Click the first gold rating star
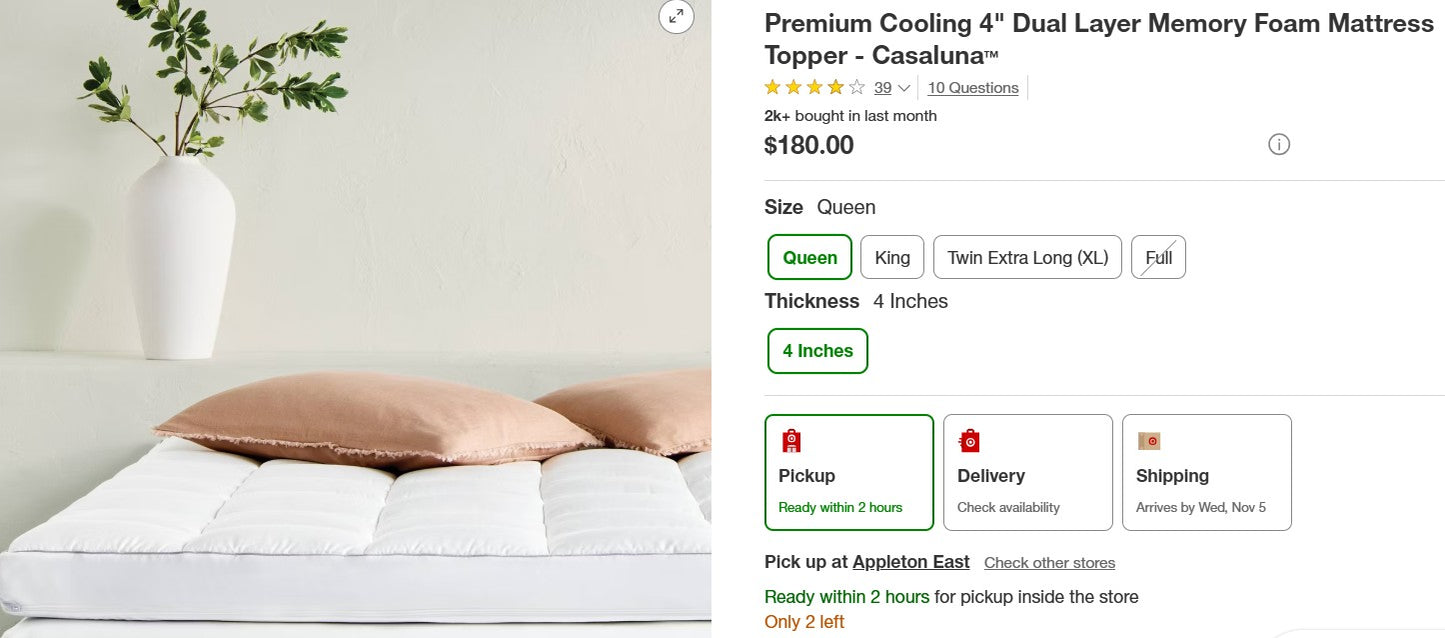The width and height of the screenshot is (1445, 638). 772,87
